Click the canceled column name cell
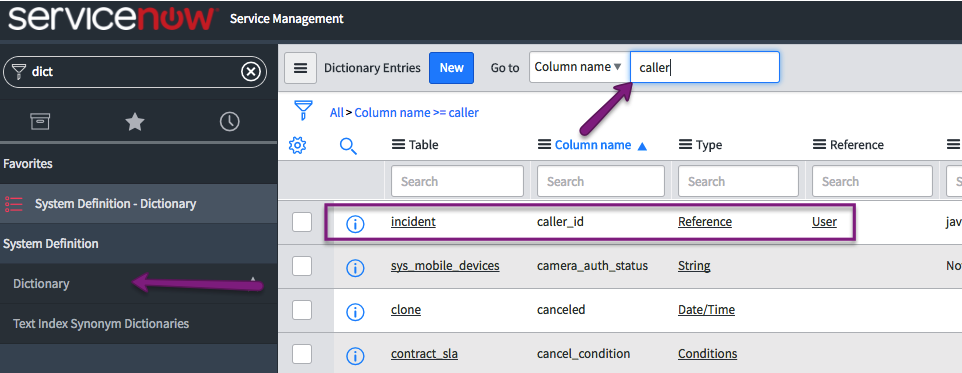 tap(561, 310)
